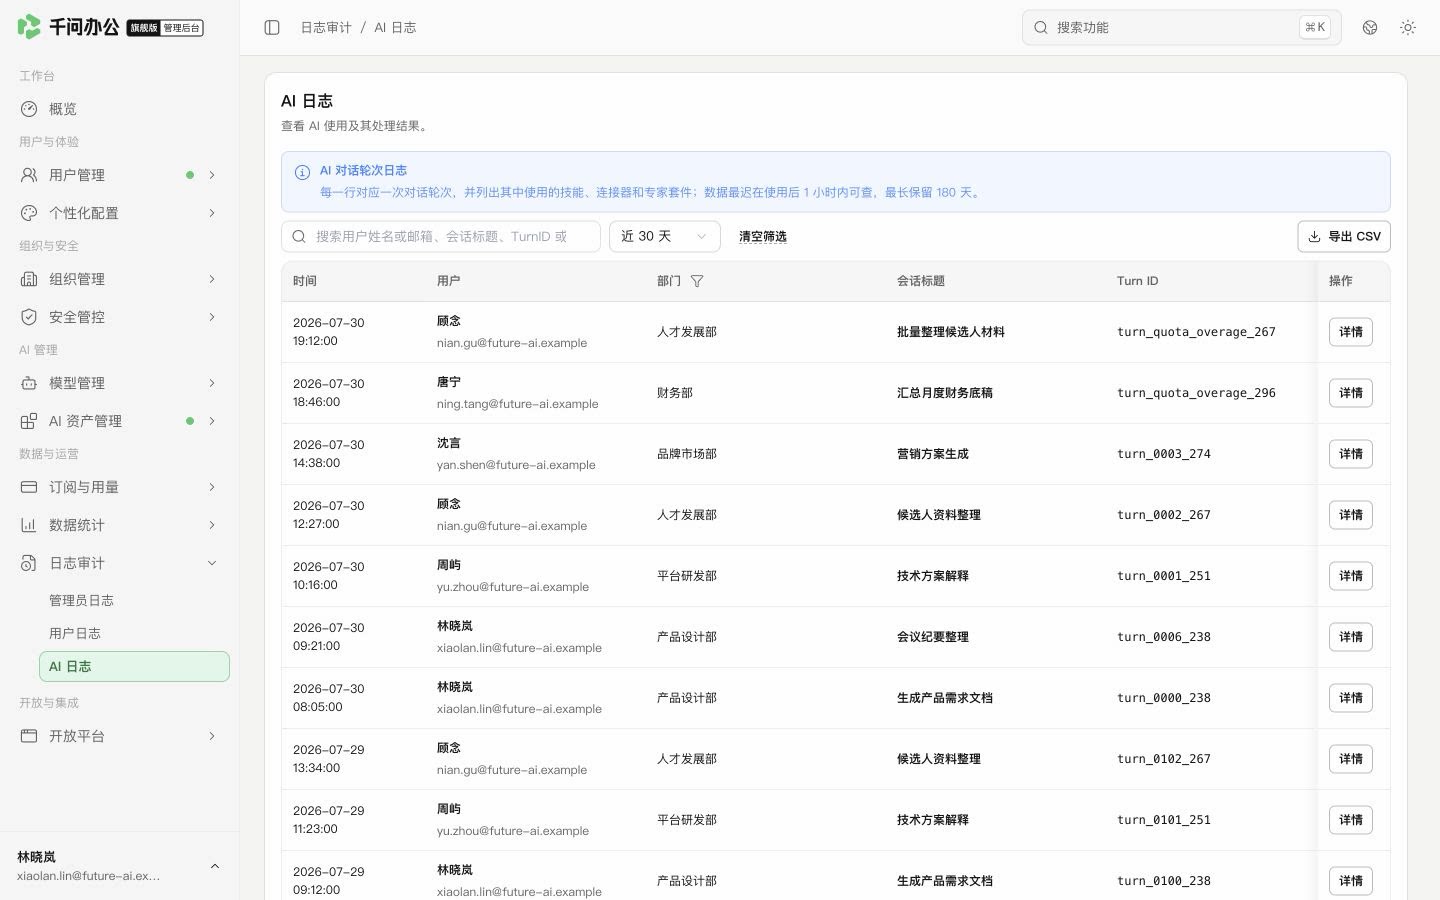Image resolution: width=1440 pixels, height=900 pixels.
Task: Click email yan.shen@future-ai.example
Action: click(x=516, y=465)
